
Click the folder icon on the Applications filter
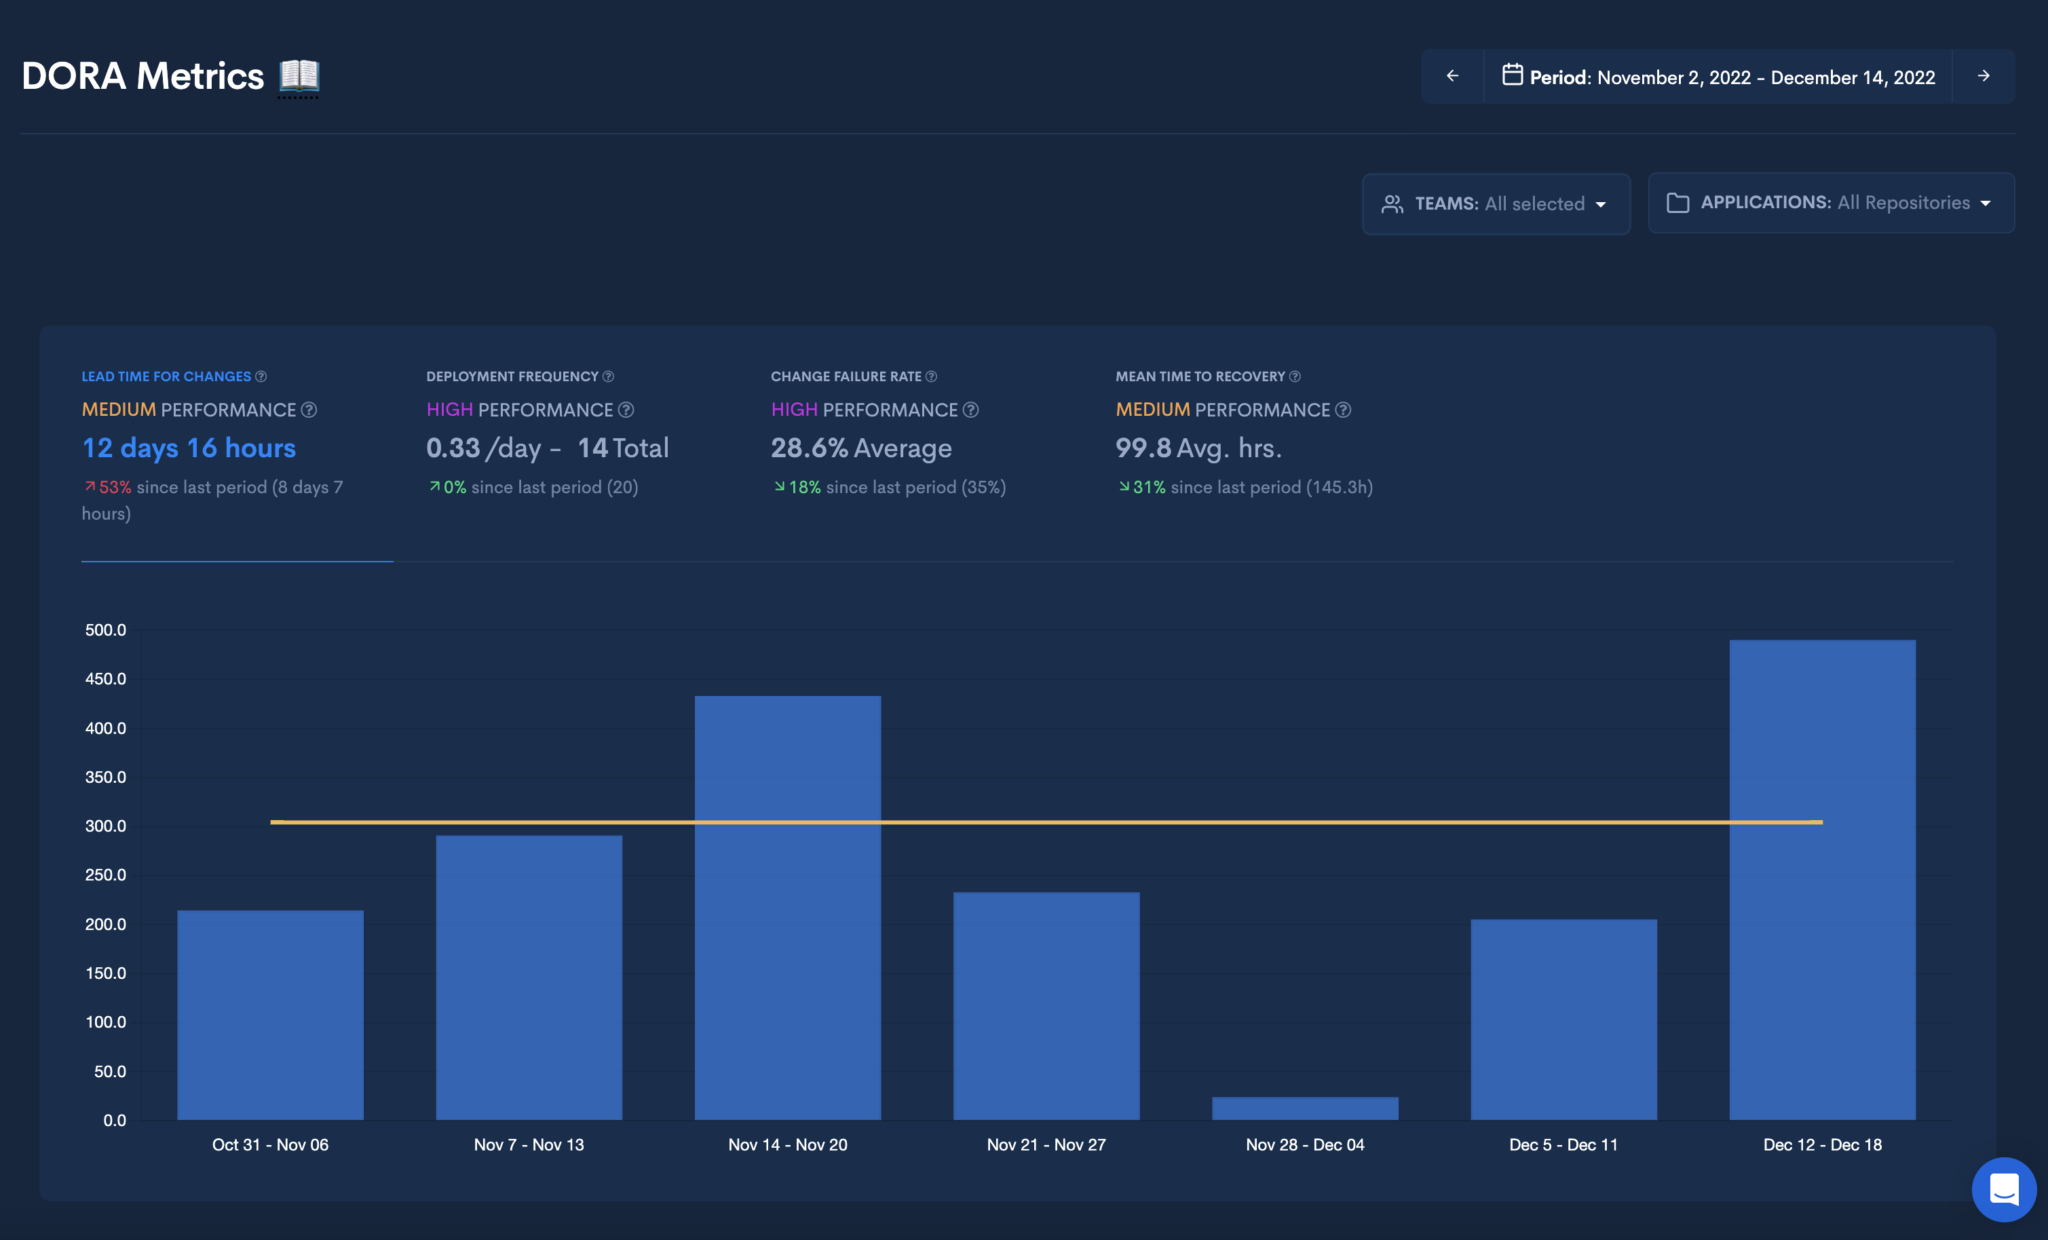click(1679, 202)
